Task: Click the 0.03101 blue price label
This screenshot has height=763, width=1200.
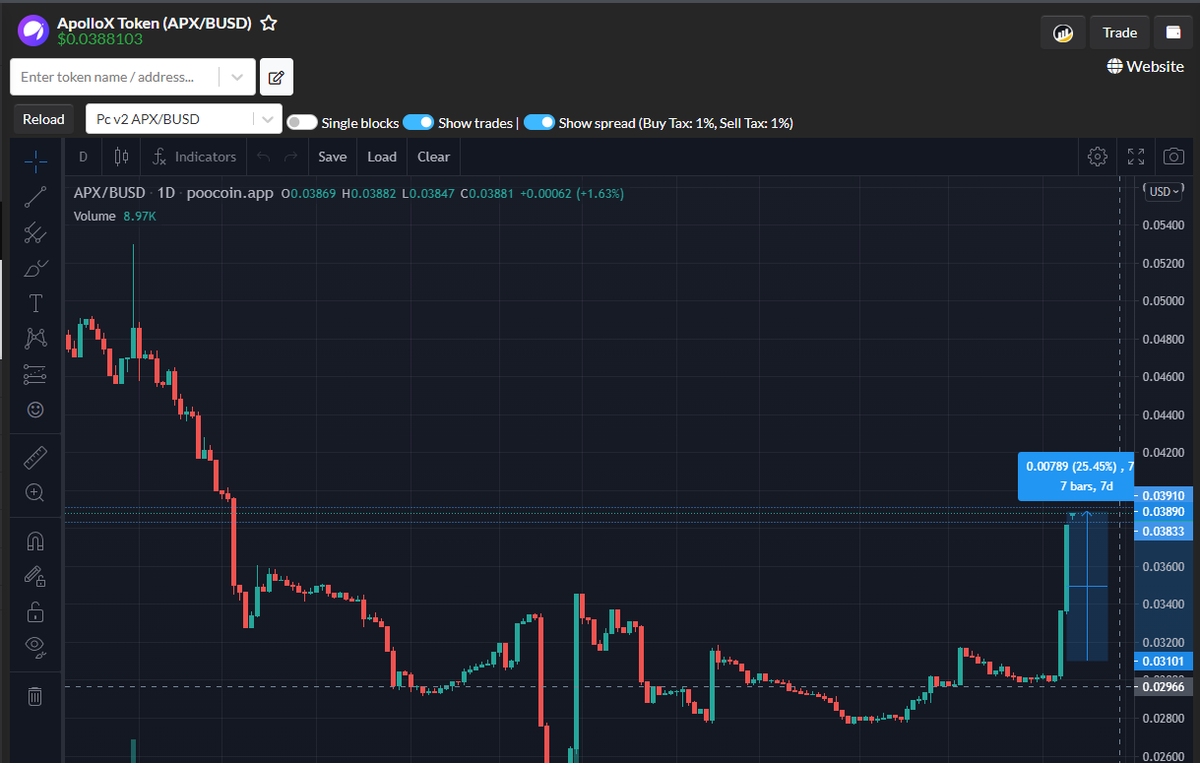Action: click(1162, 661)
